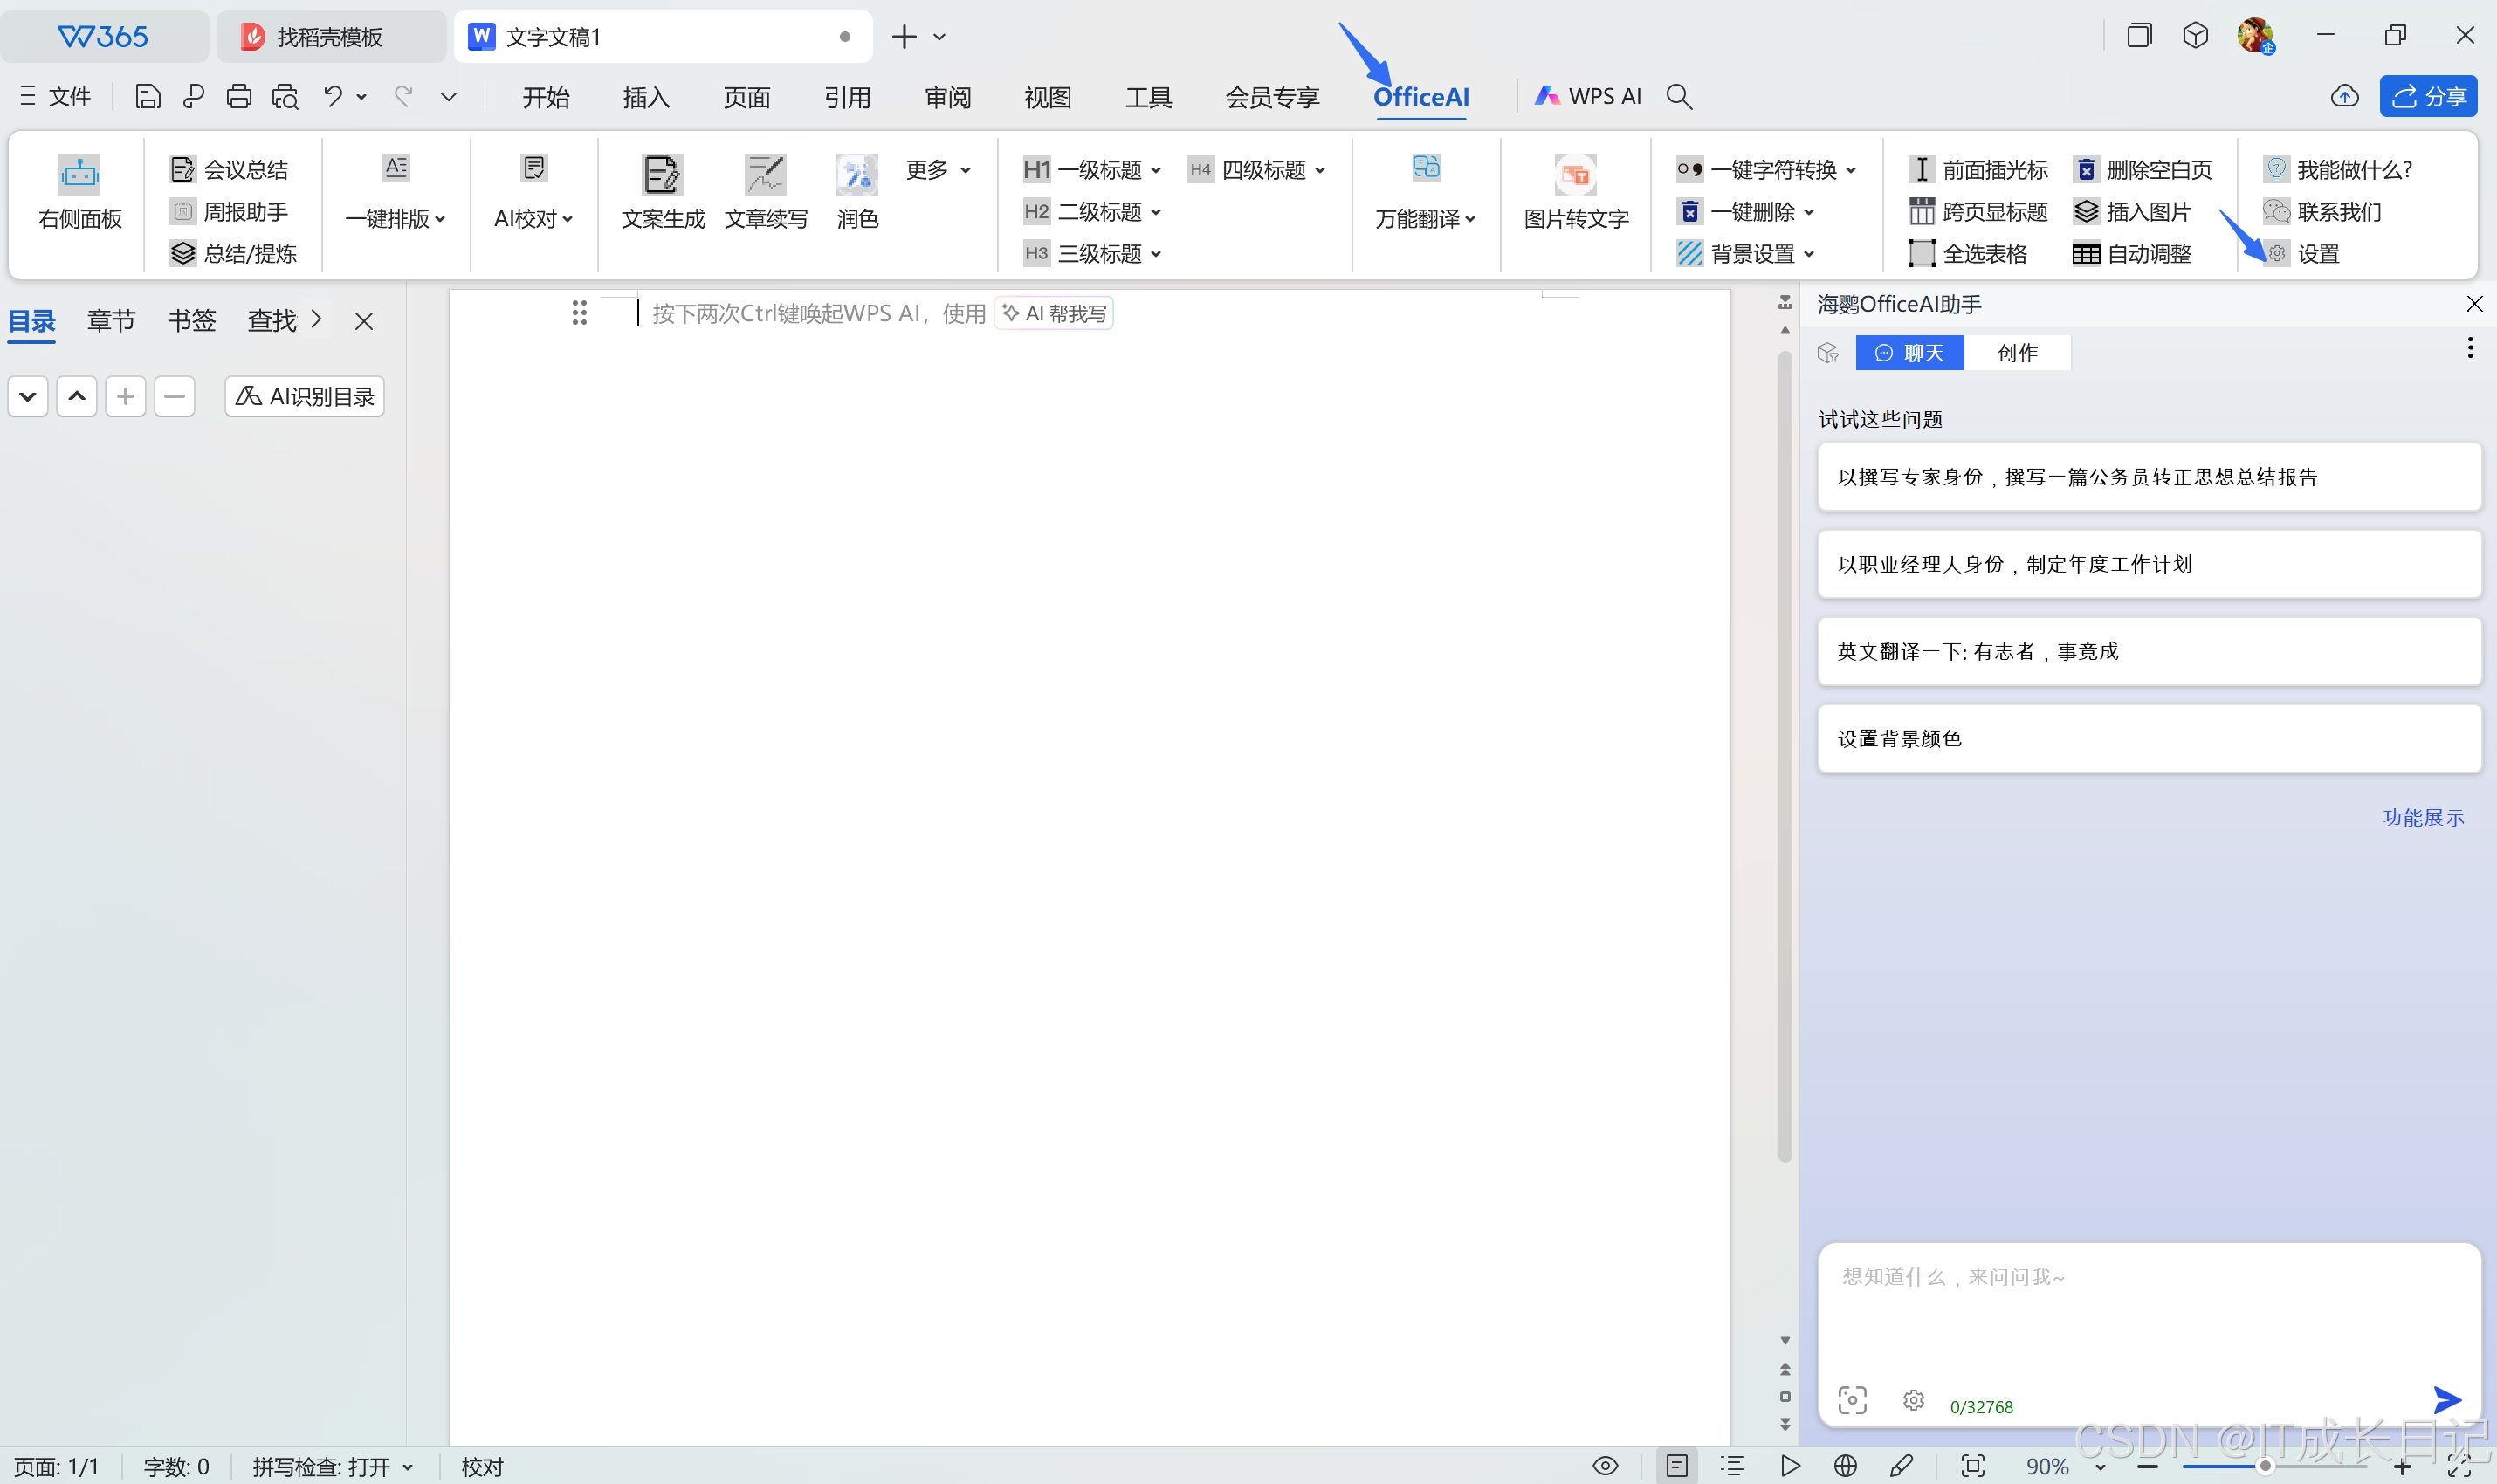Expand the 万能翻译 dropdown
Image resolution: width=2497 pixels, height=1484 pixels.
point(1425,219)
